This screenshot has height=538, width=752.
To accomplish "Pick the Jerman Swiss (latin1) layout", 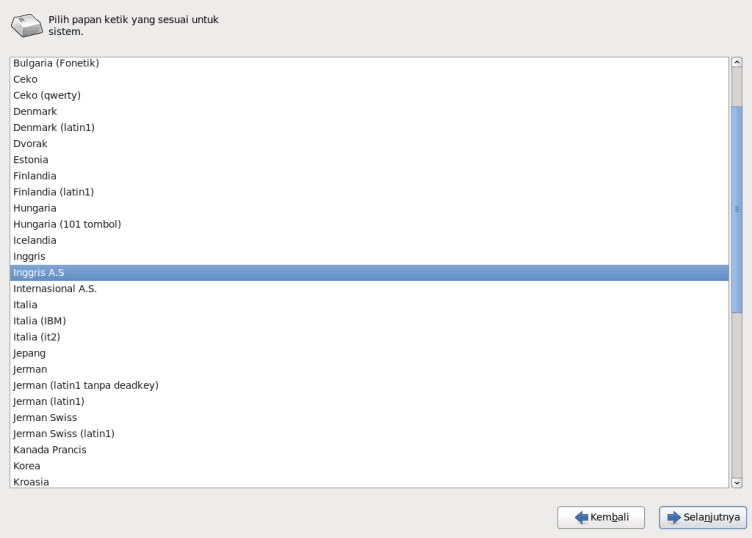I will coord(64,434).
